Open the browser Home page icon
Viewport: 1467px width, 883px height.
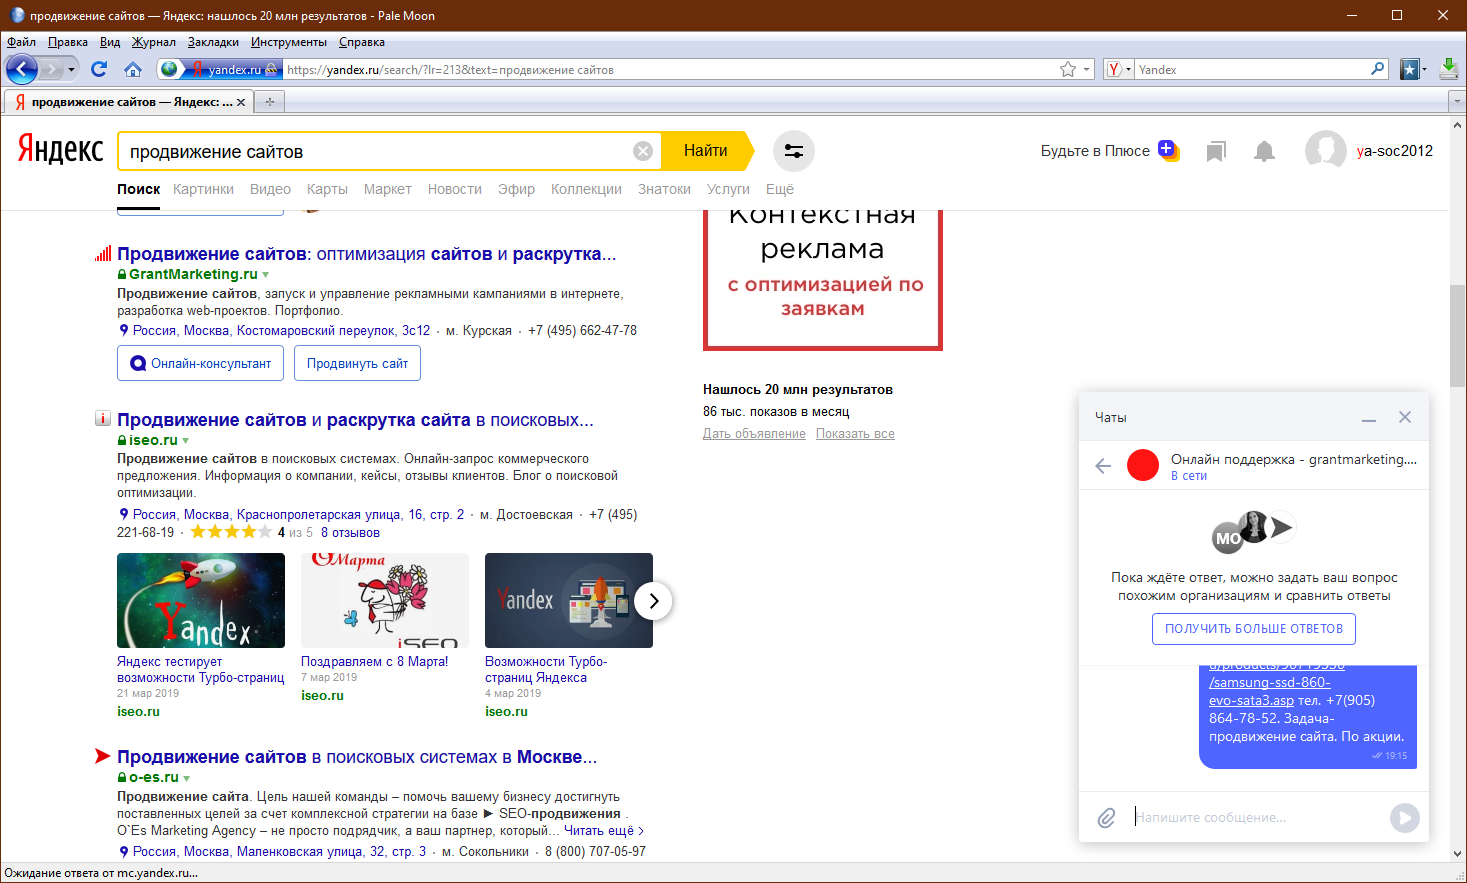(133, 69)
